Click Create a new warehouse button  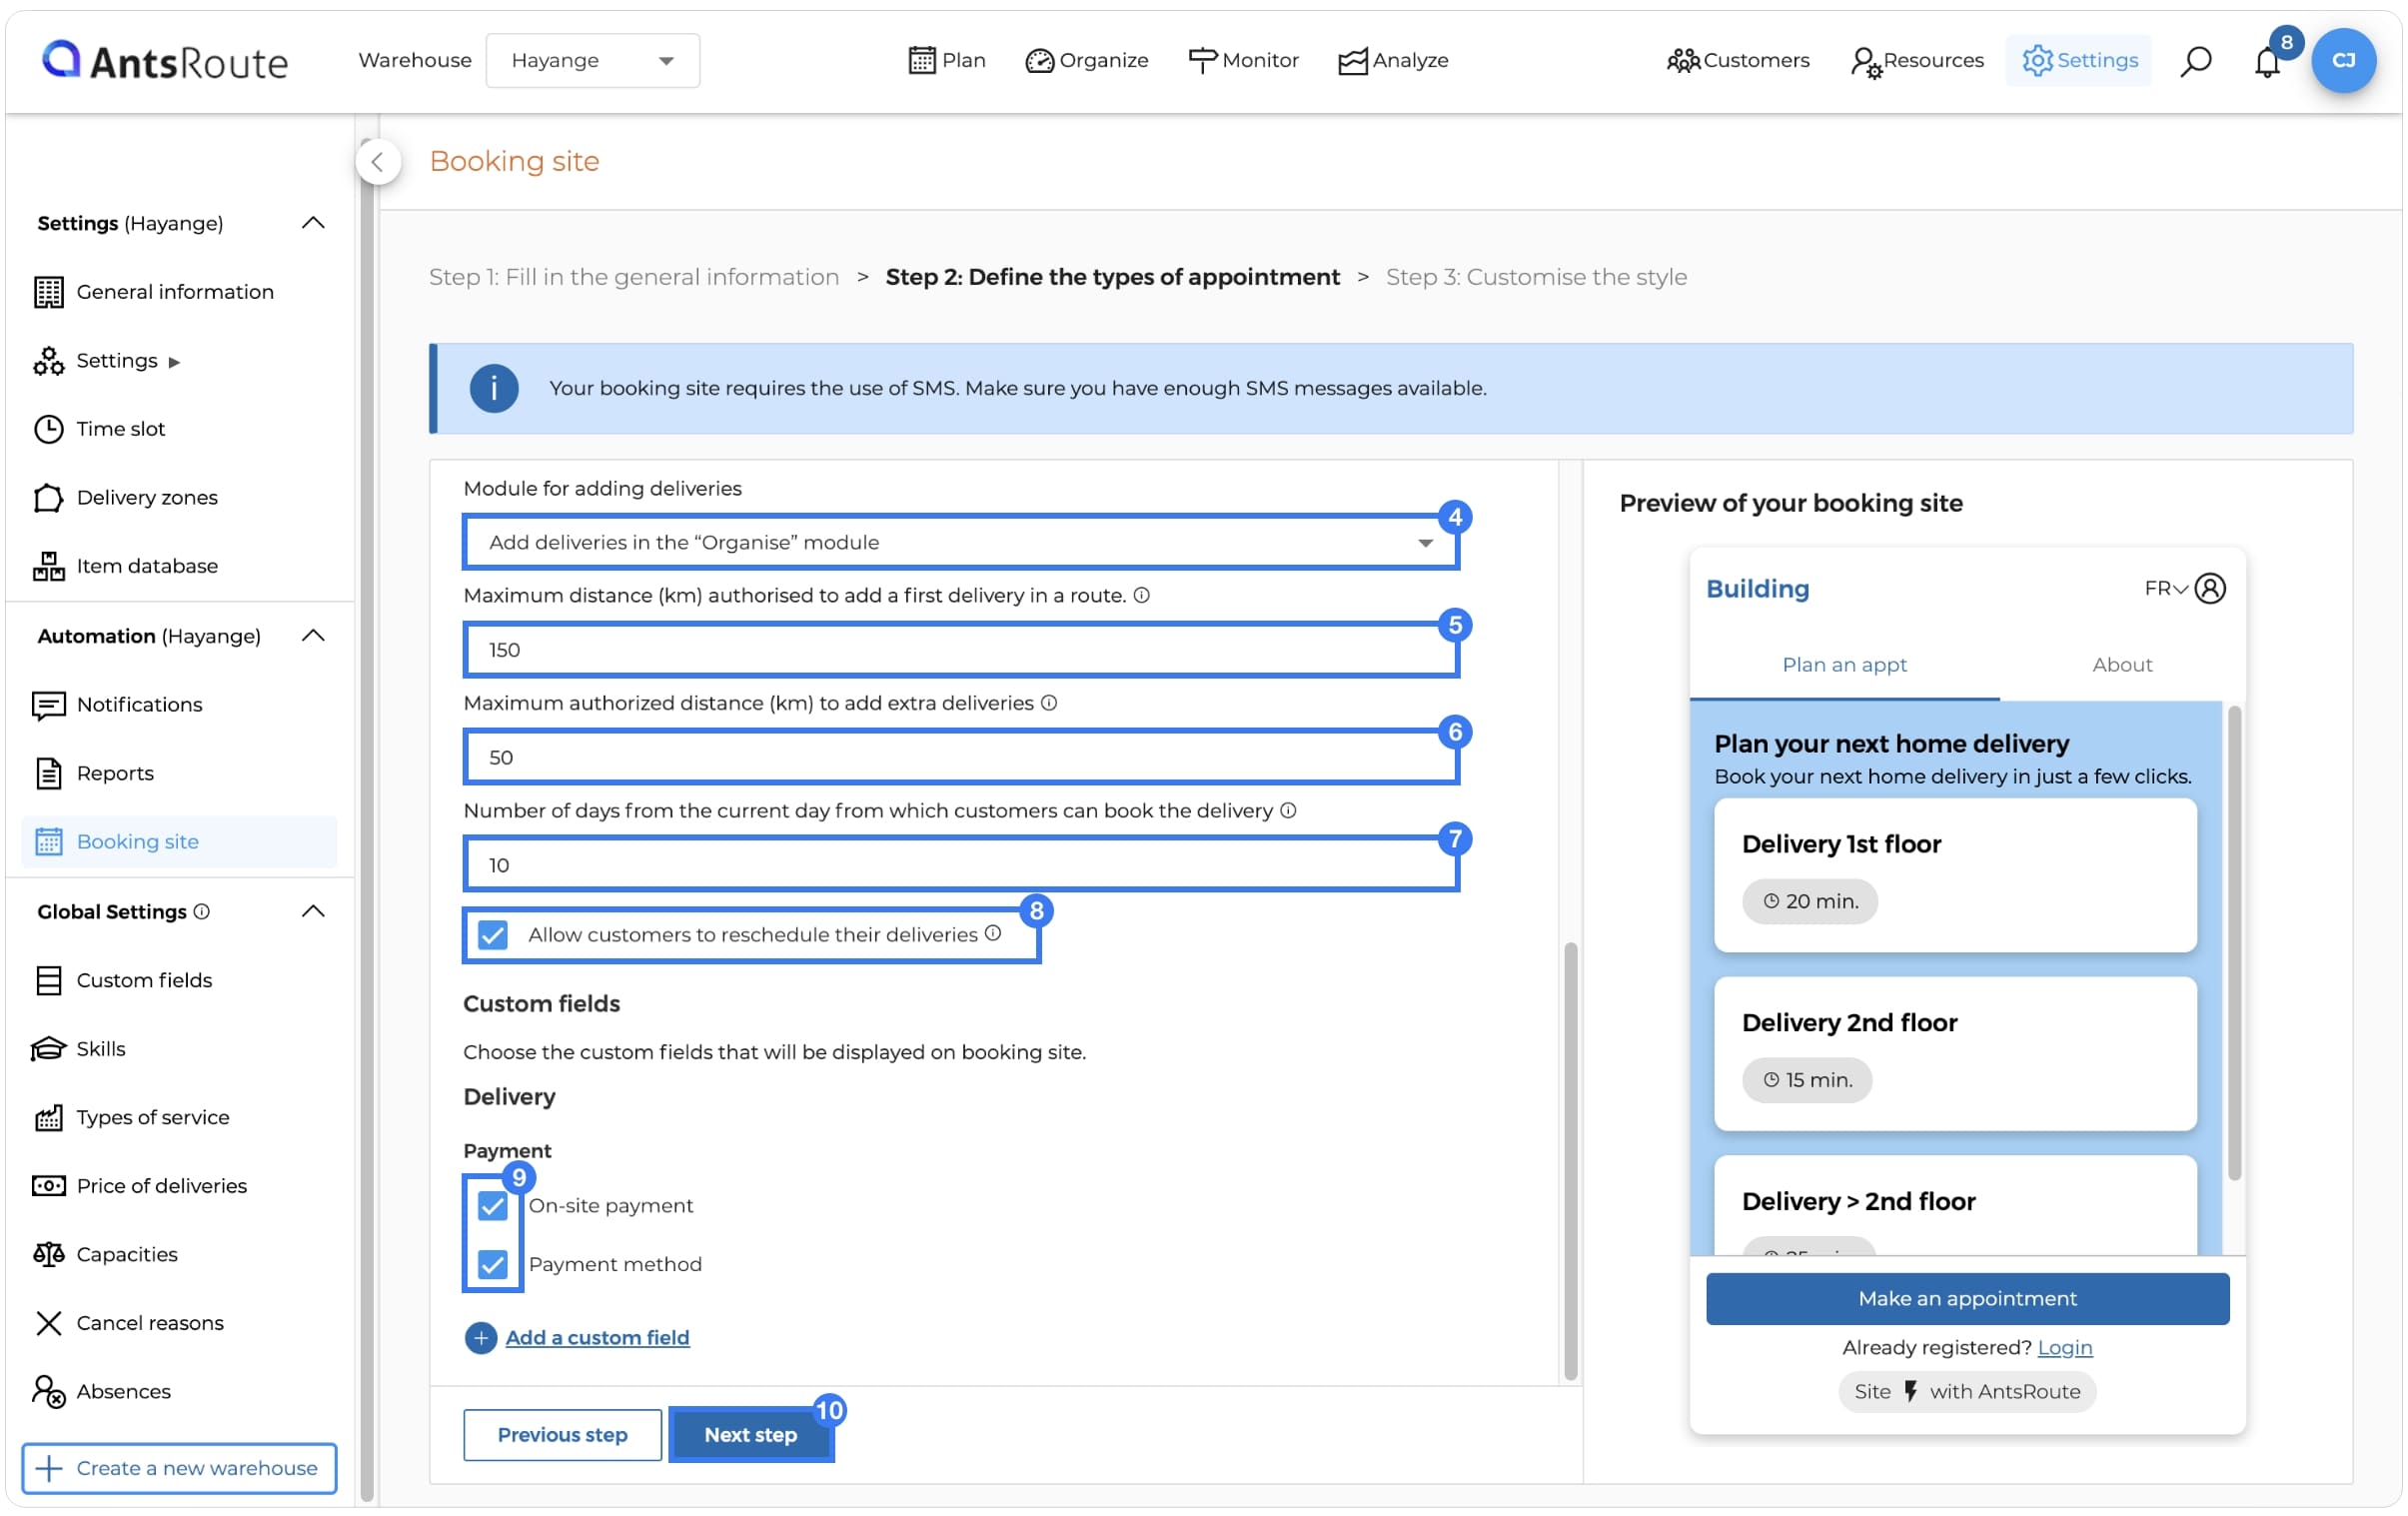point(179,1469)
